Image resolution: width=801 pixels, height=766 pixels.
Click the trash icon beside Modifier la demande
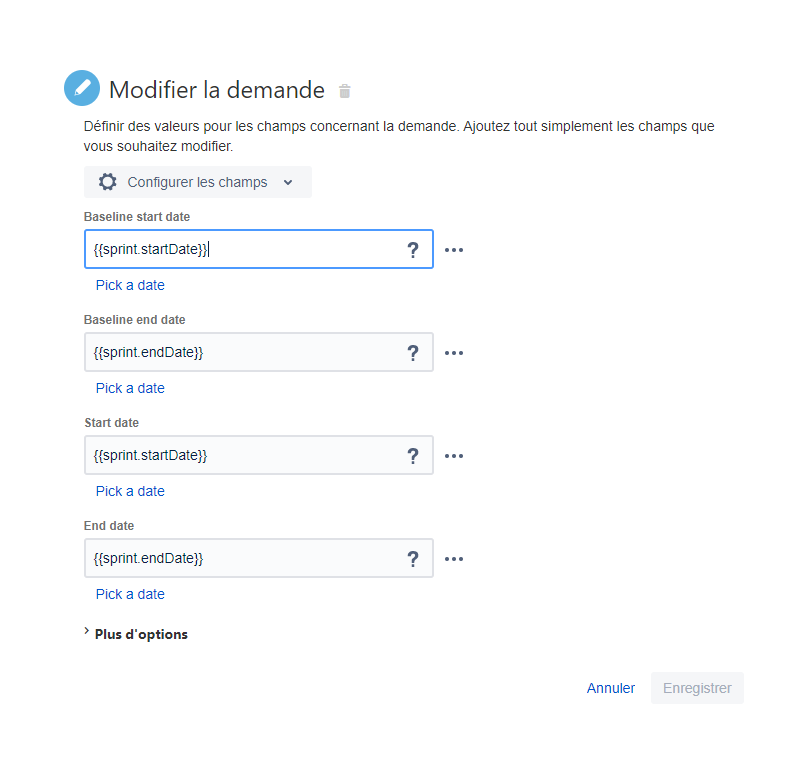pos(345,91)
